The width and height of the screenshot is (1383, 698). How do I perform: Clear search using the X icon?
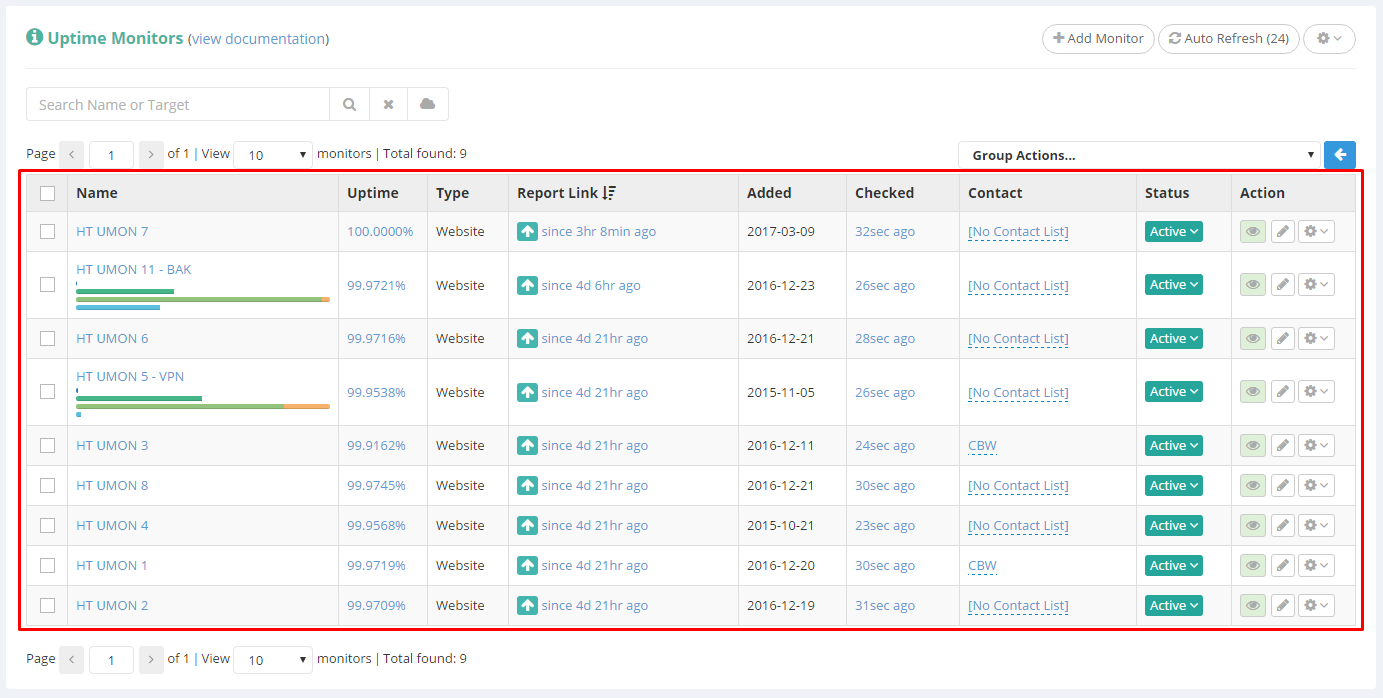(x=388, y=104)
